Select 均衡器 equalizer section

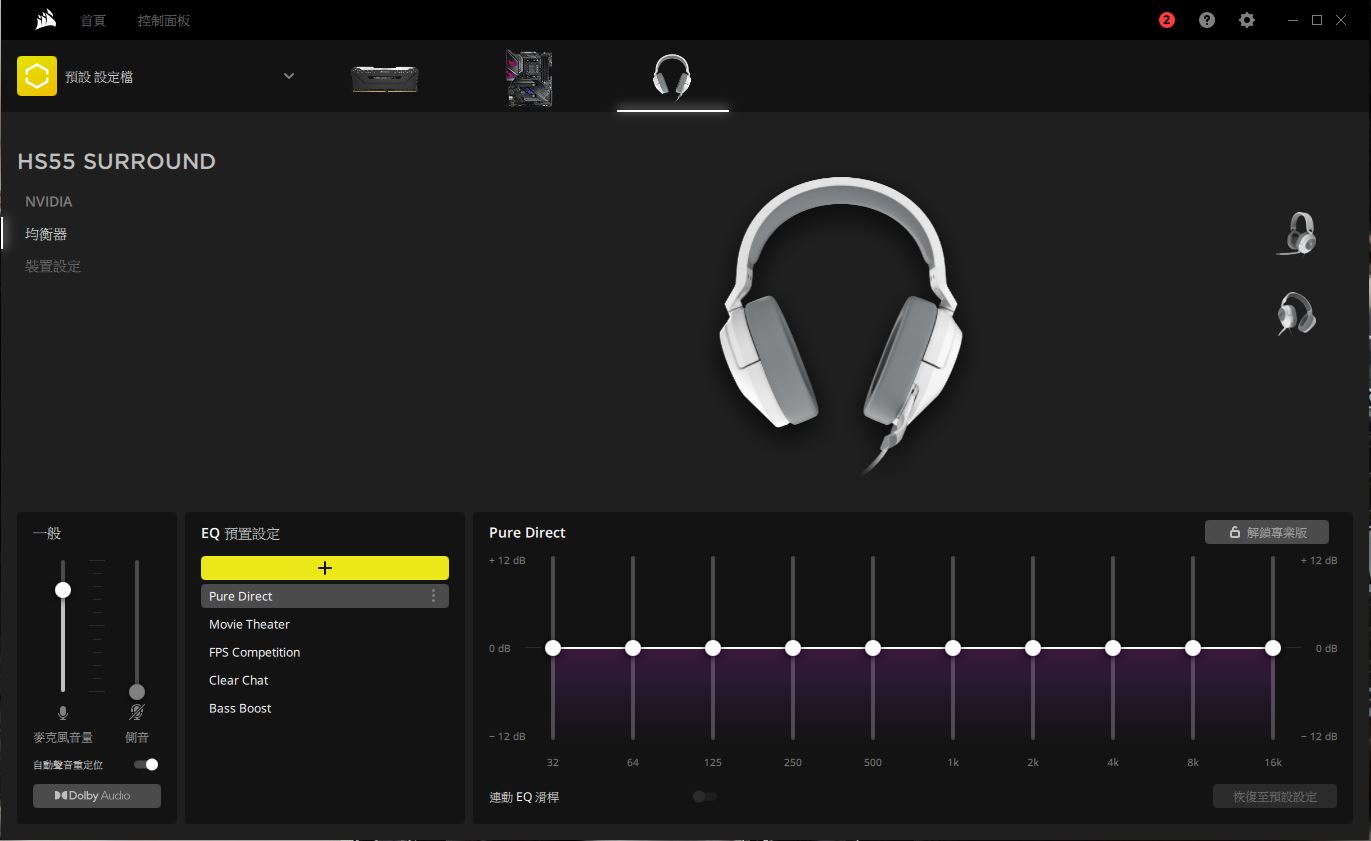tap(46, 234)
